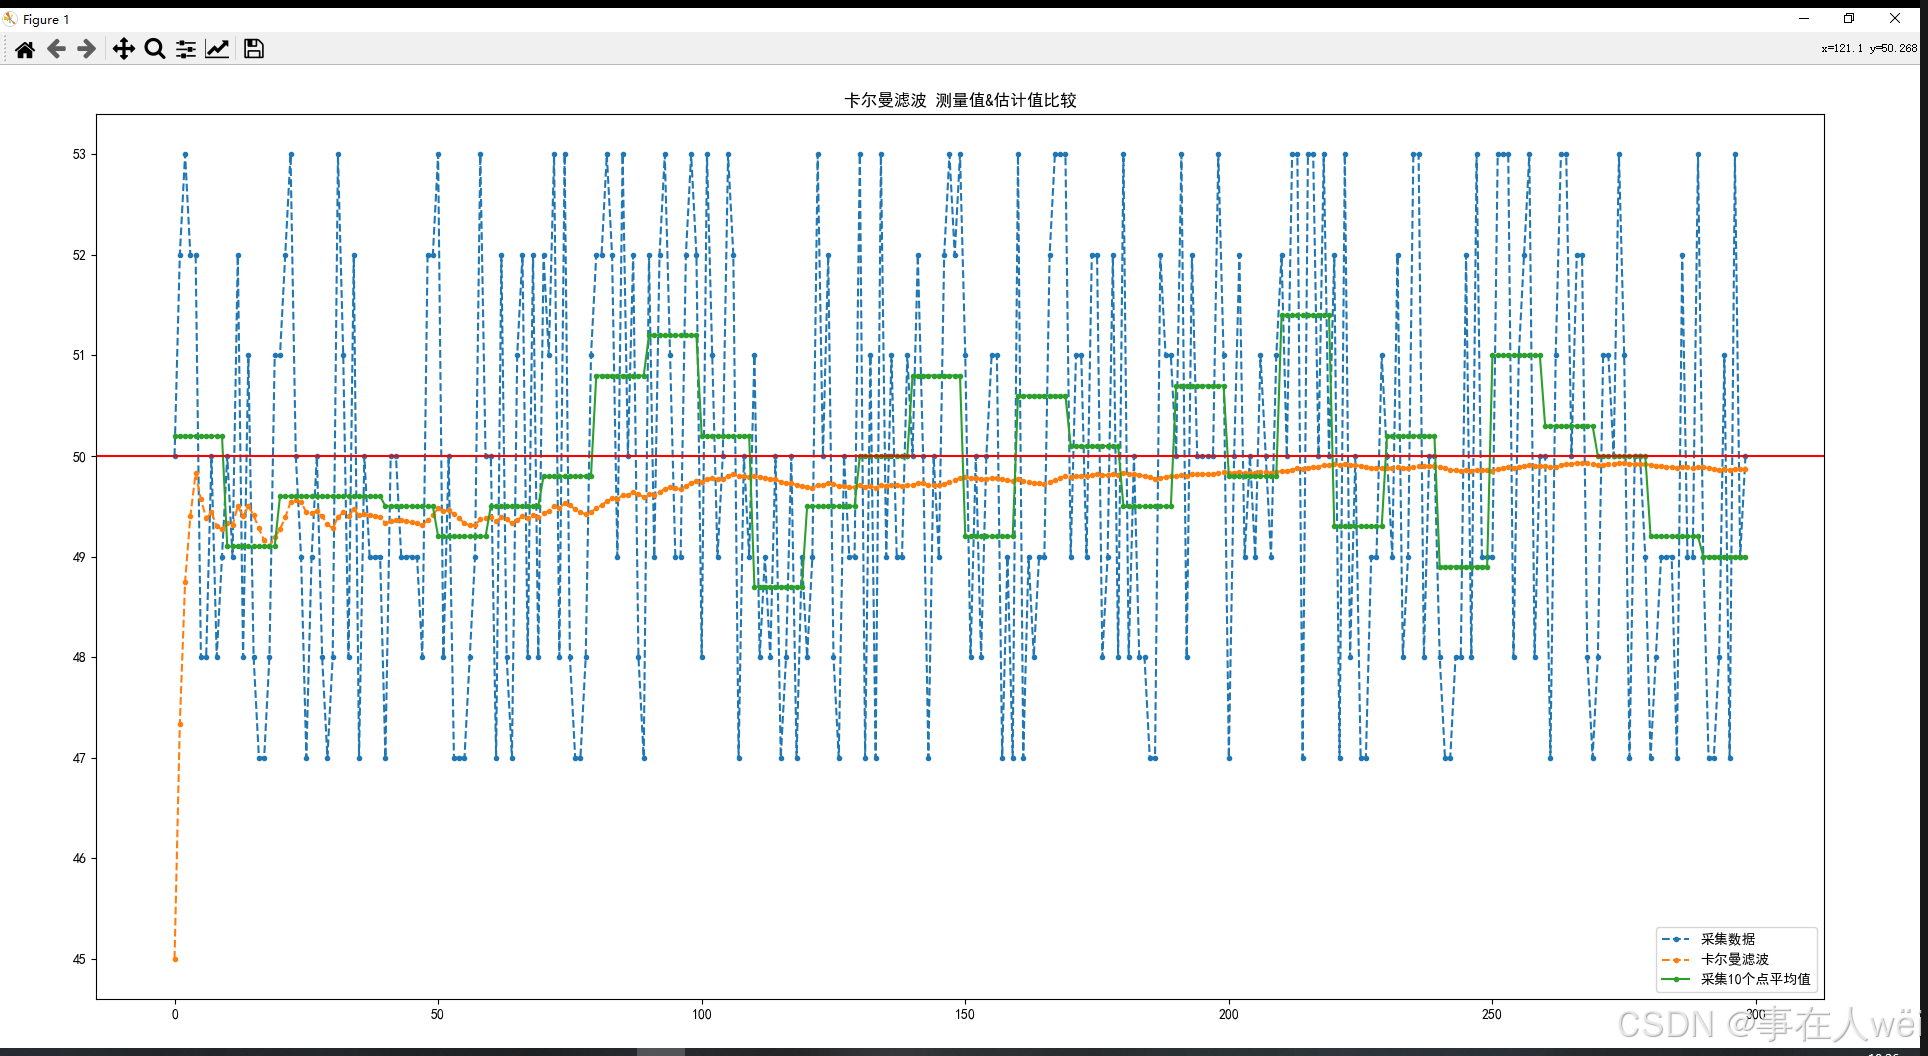Click y-axis tick label 53

click(79, 154)
